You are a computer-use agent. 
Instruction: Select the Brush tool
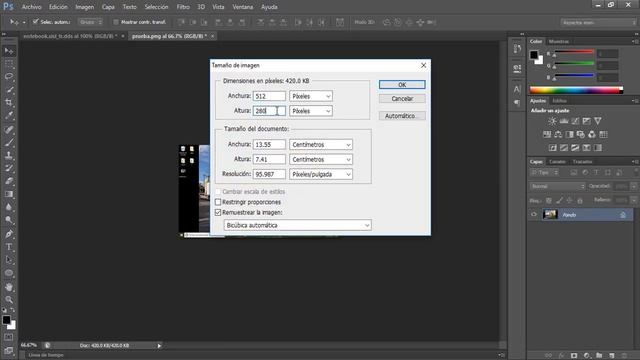click(9, 142)
